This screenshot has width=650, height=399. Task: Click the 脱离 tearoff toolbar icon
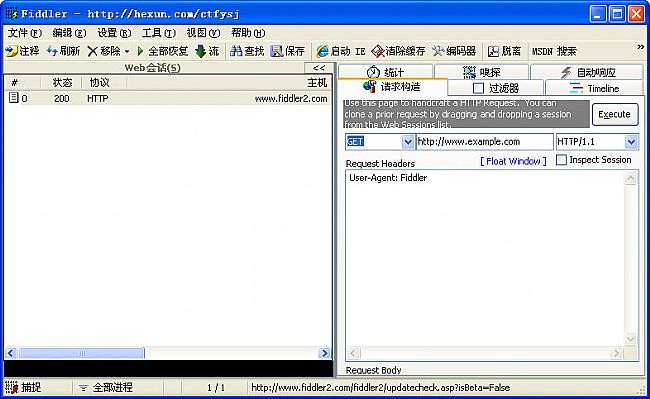pos(493,51)
